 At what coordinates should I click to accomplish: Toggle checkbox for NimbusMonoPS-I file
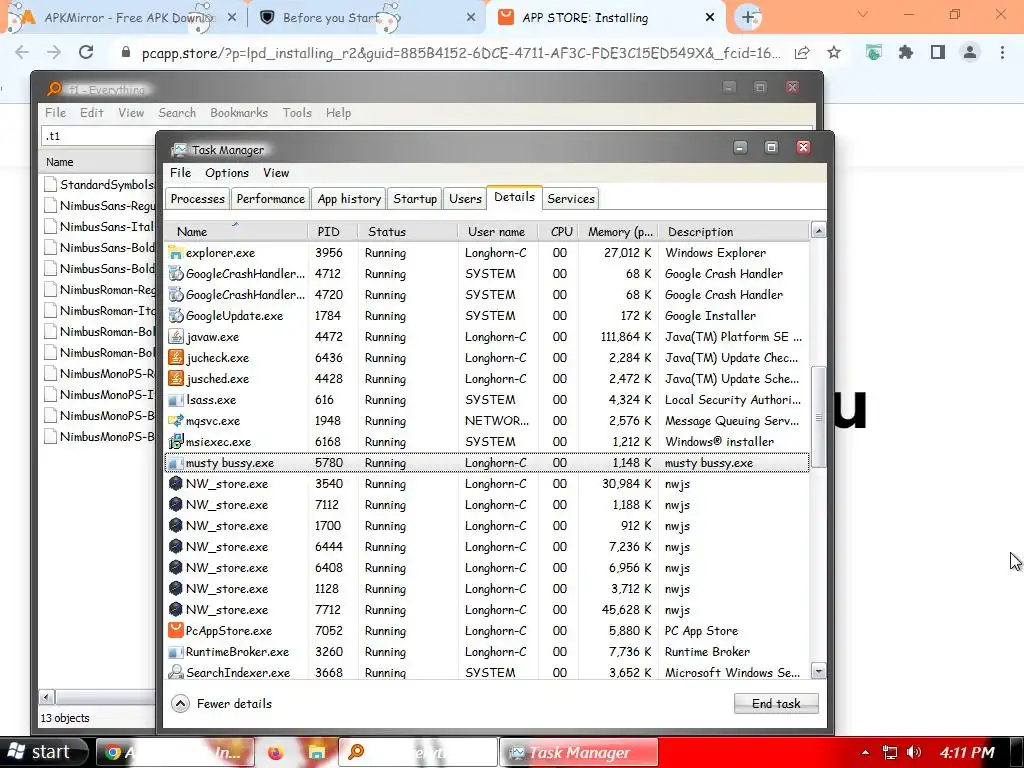(x=50, y=394)
